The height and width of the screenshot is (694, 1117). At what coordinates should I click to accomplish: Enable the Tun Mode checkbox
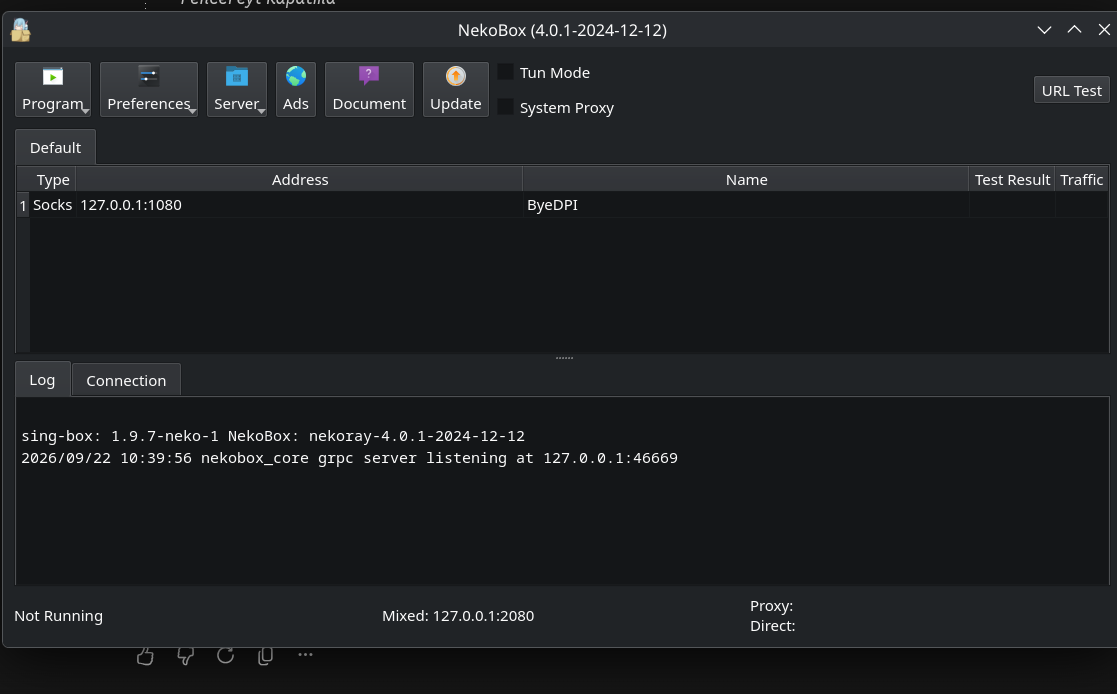505,72
